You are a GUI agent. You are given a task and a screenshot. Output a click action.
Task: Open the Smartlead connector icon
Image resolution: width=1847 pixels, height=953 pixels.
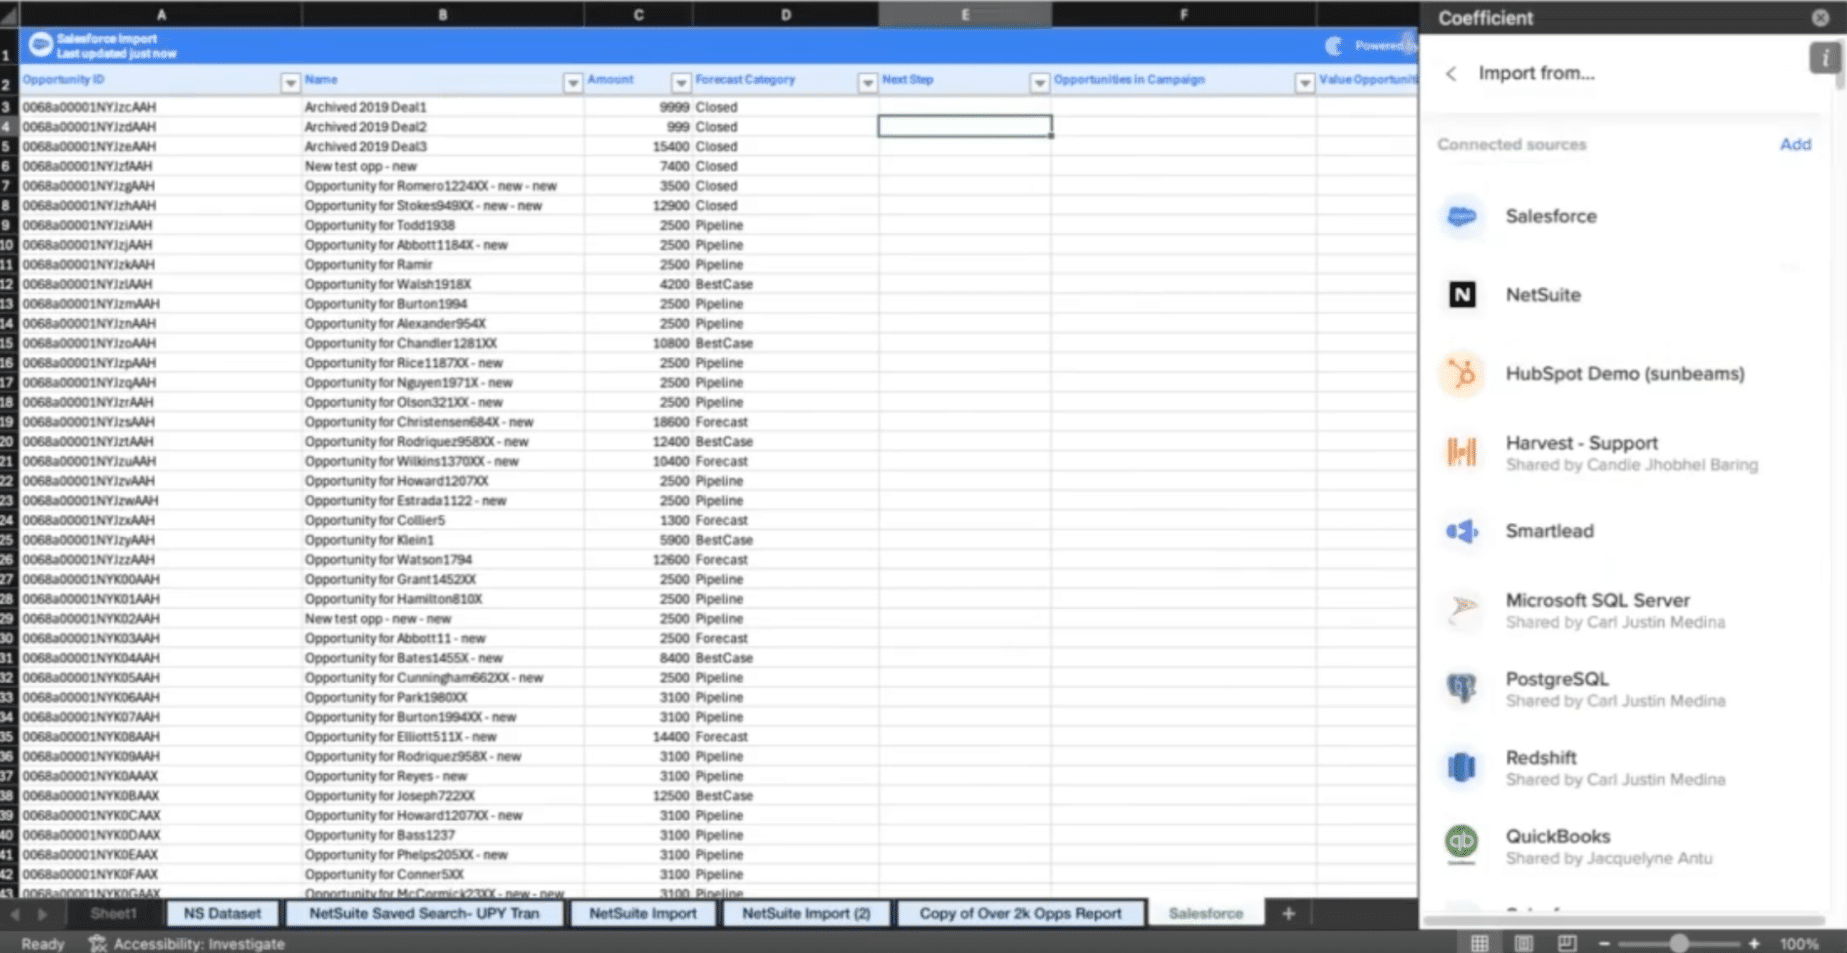[x=1462, y=531]
